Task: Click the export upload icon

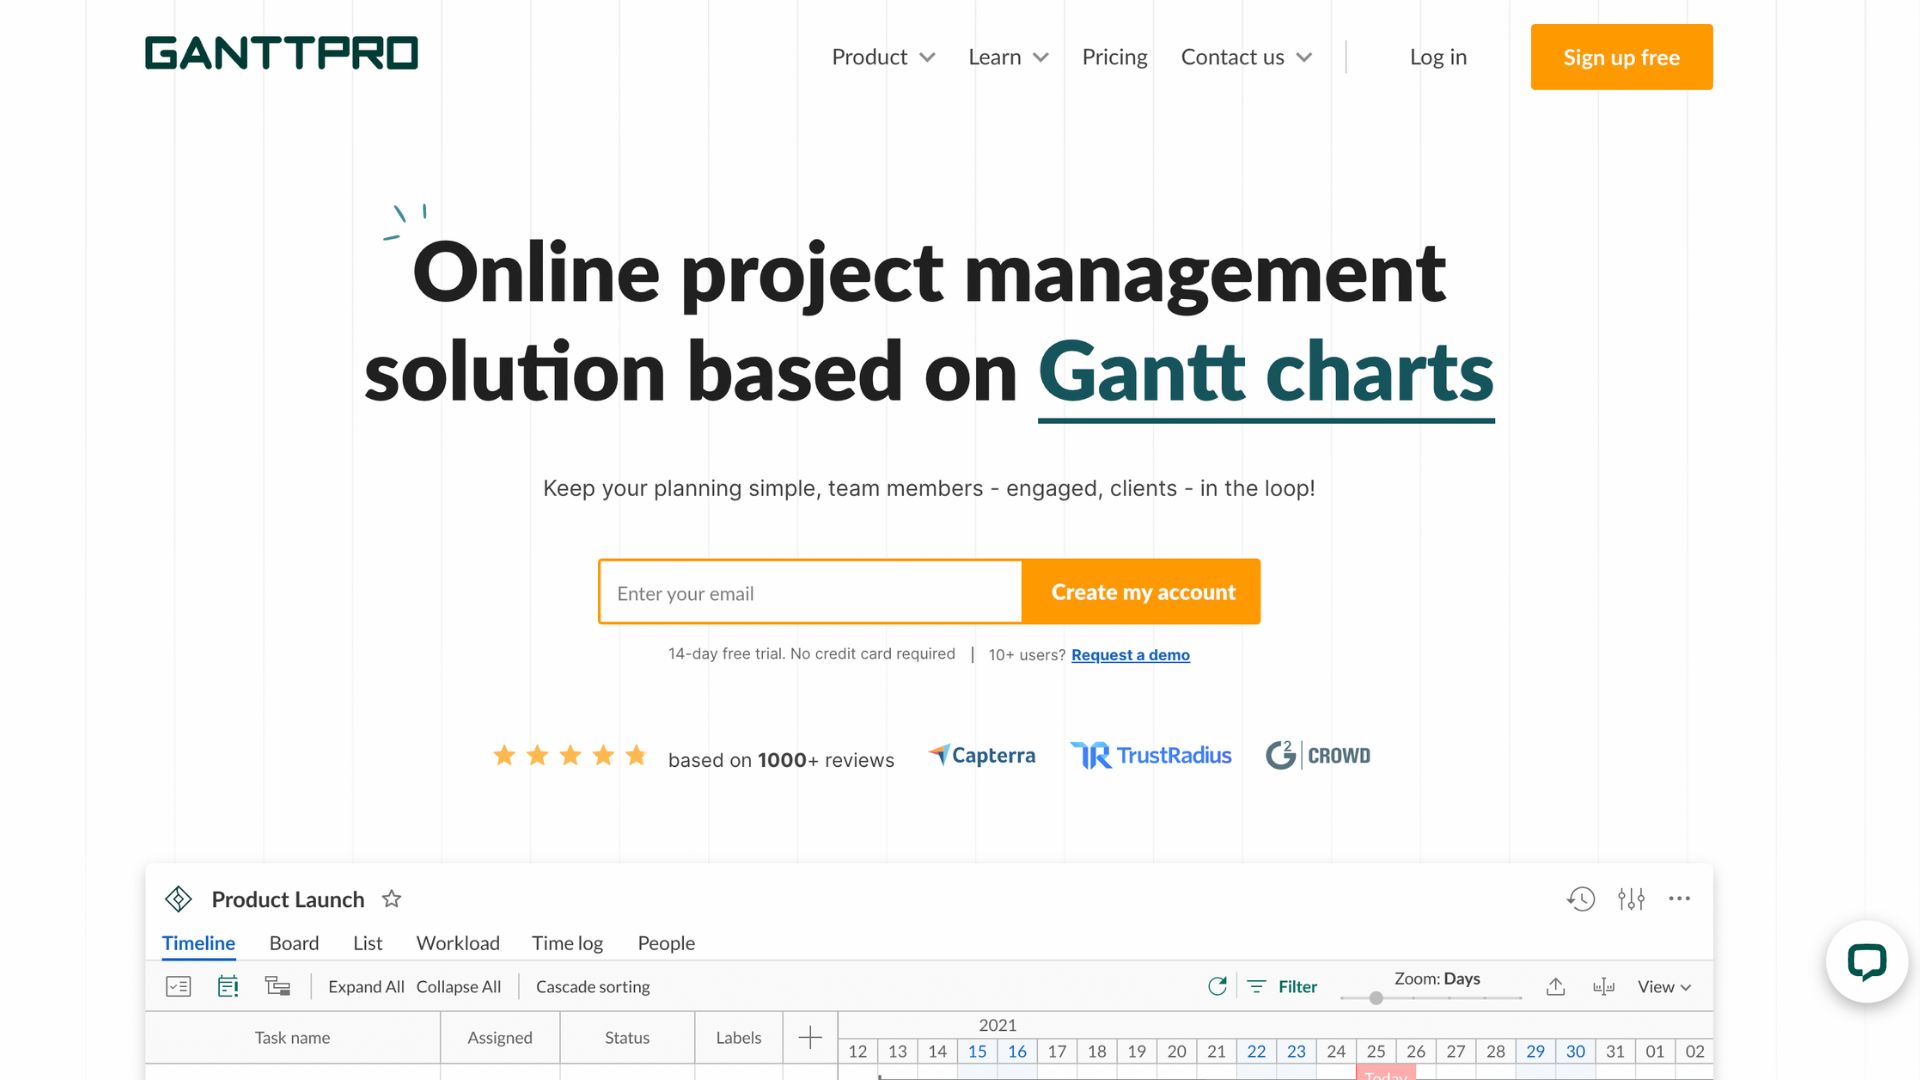Action: tap(1555, 987)
